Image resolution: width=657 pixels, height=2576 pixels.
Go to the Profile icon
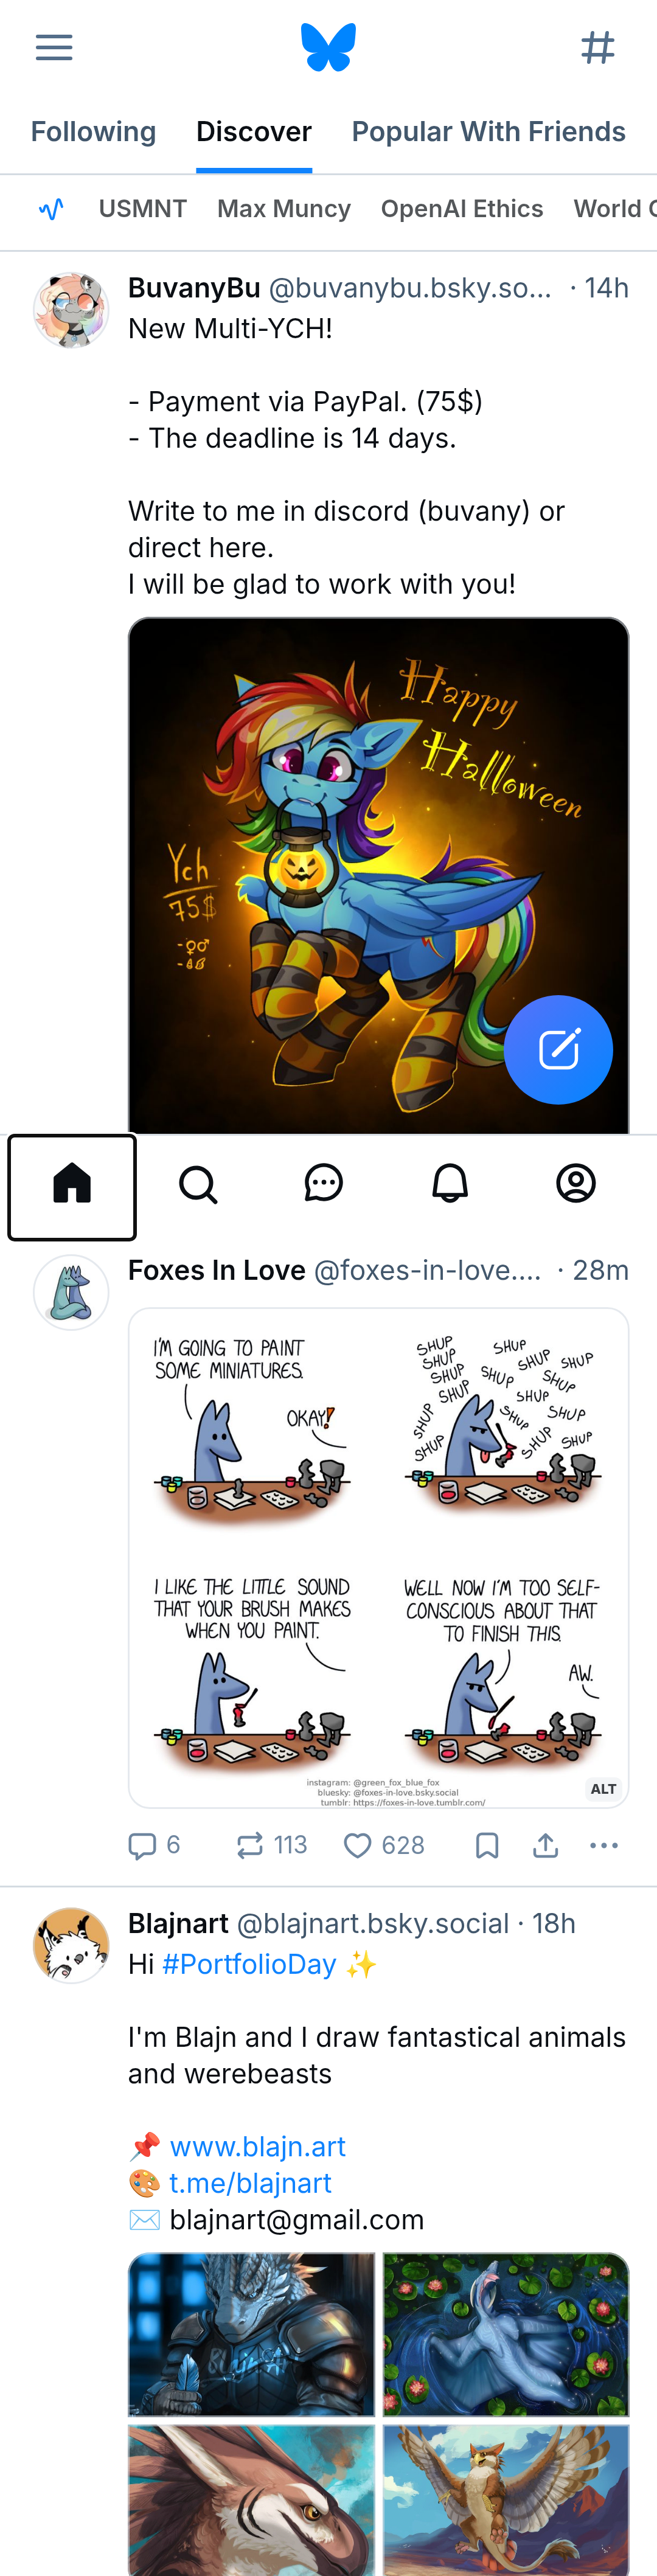click(576, 1184)
